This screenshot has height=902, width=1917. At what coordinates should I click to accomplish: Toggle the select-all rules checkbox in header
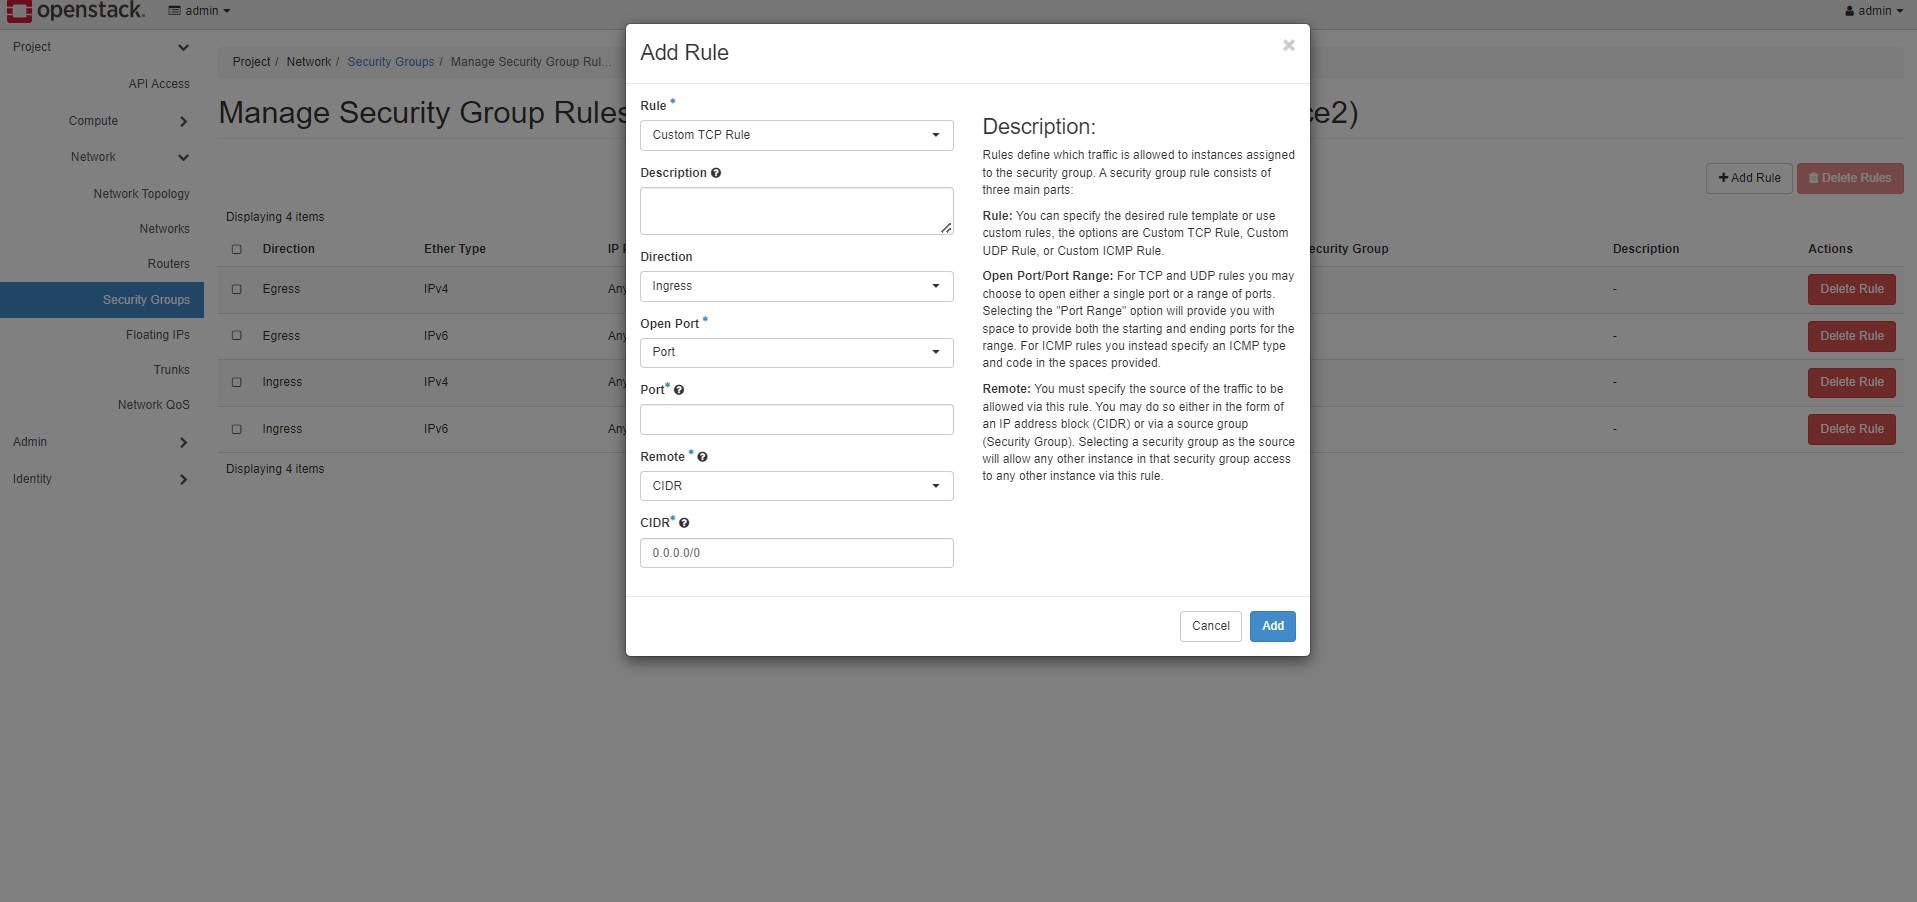pyautogui.click(x=237, y=249)
